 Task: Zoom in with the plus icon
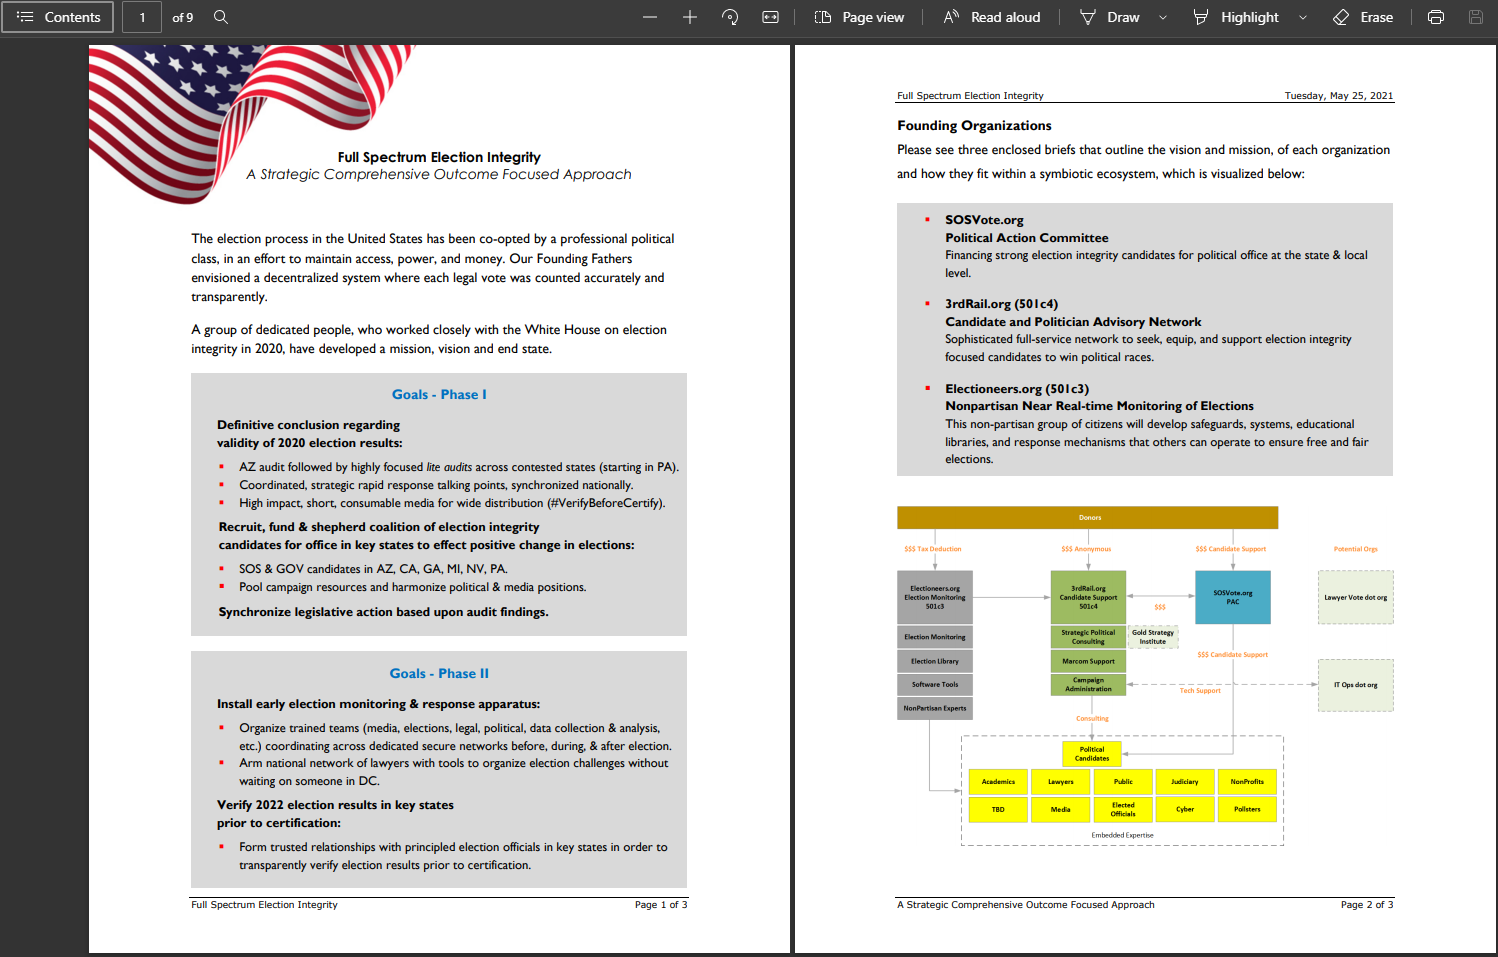[690, 17]
